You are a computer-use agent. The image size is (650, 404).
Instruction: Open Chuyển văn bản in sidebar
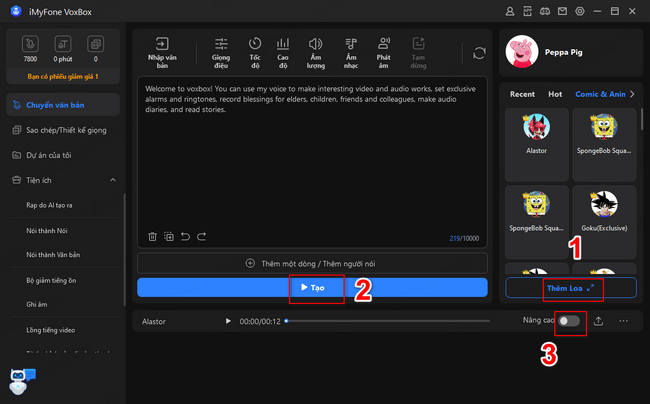(x=63, y=105)
